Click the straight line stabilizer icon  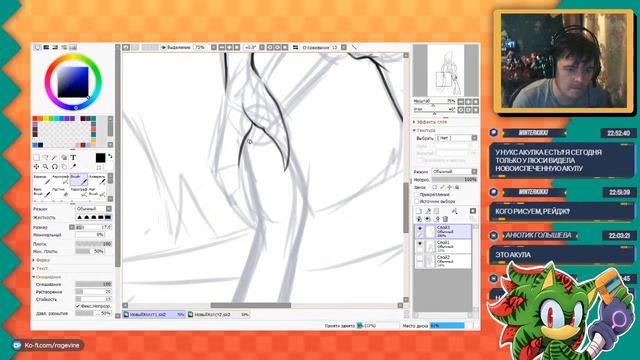coord(354,48)
